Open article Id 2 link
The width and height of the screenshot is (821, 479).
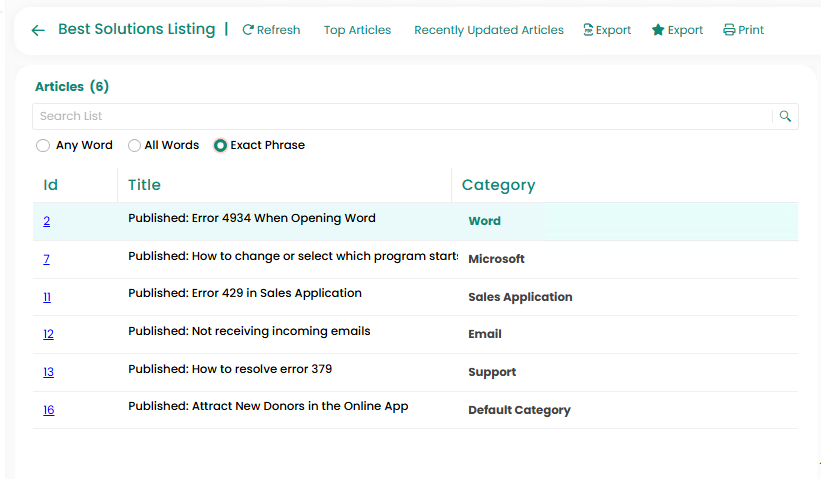[47, 221]
